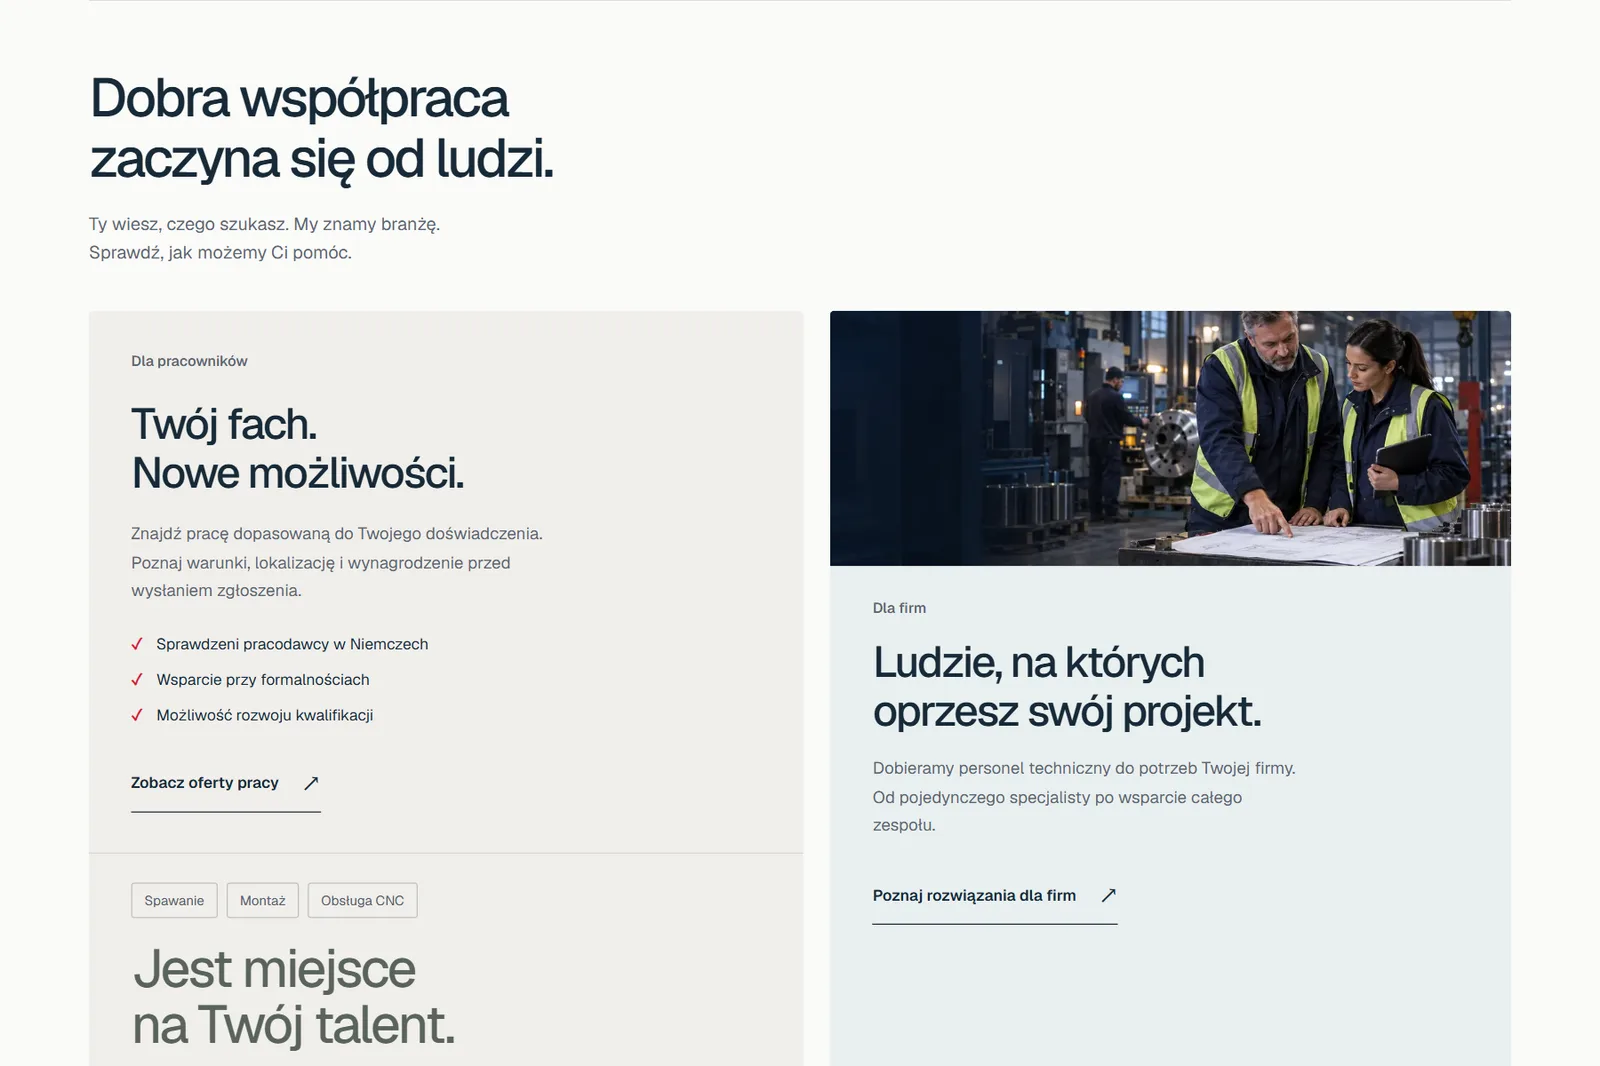This screenshot has height=1066, width=1600.
Task: Click the "Dla pracowników" label
Action: 189,361
